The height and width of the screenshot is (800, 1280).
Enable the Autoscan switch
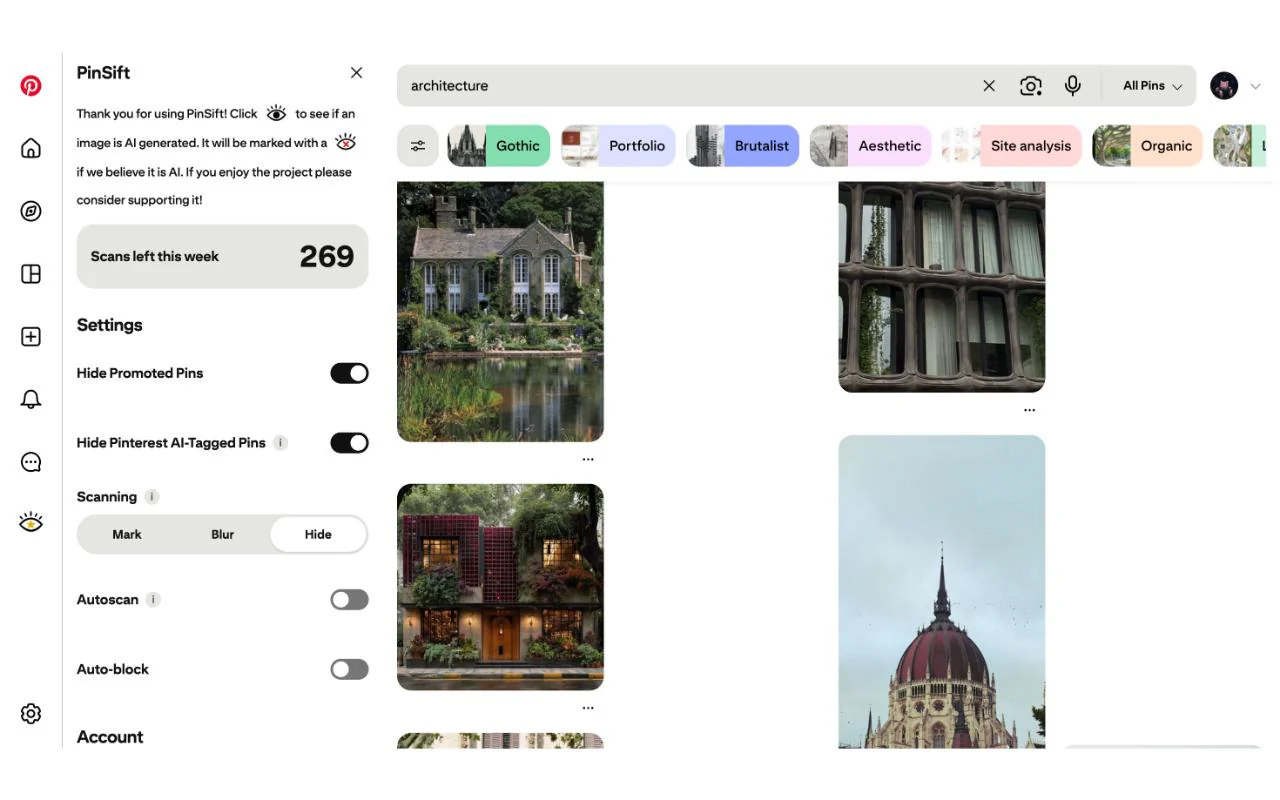tap(349, 600)
